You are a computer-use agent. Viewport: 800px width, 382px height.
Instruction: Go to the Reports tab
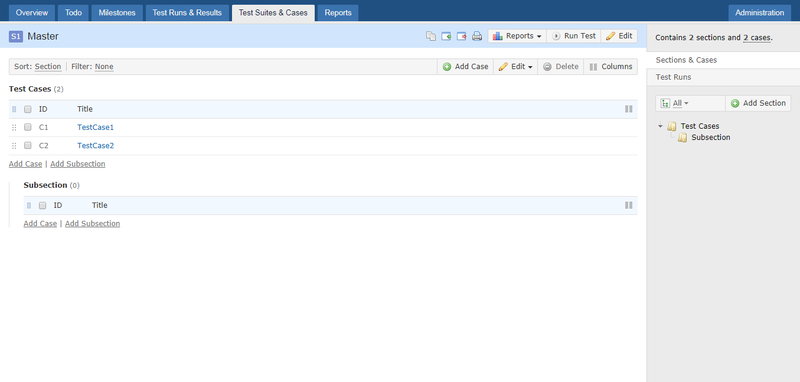tap(338, 13)
